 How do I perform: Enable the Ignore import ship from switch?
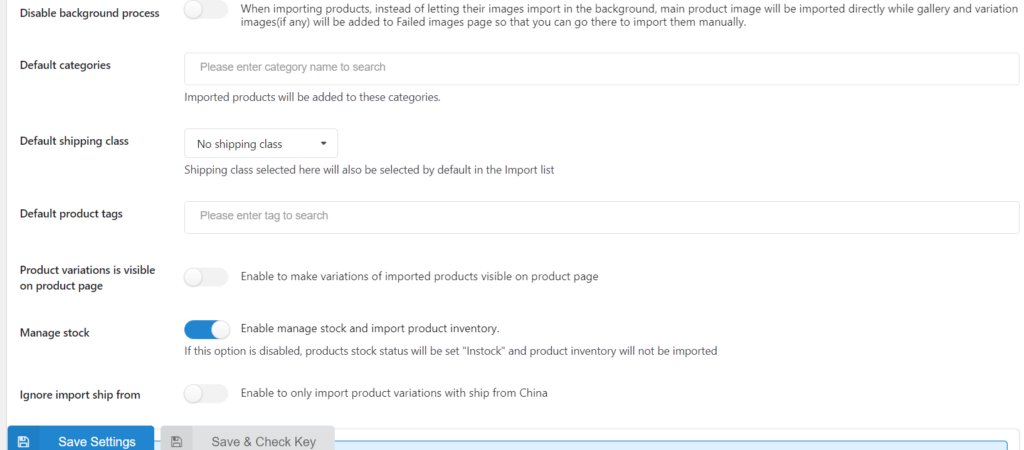click(206, 394)
